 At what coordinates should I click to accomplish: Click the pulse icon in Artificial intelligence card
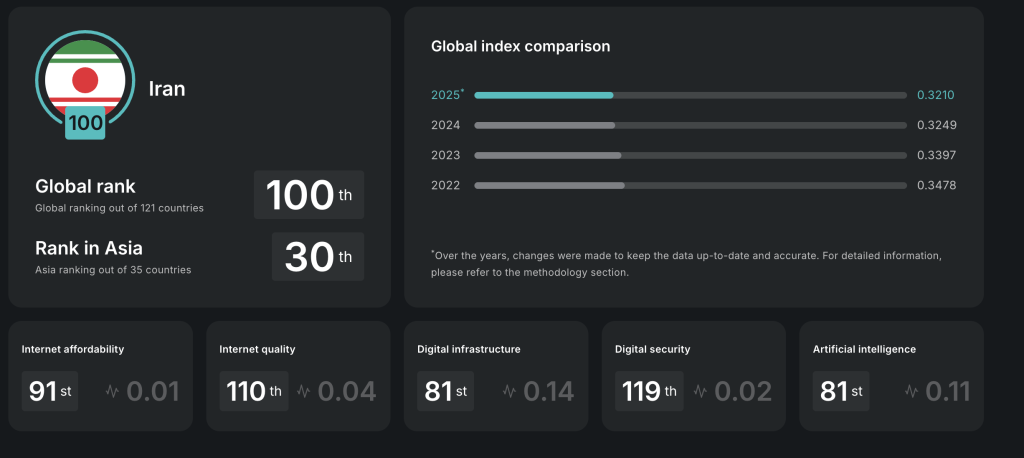click(x=911, y=391)
